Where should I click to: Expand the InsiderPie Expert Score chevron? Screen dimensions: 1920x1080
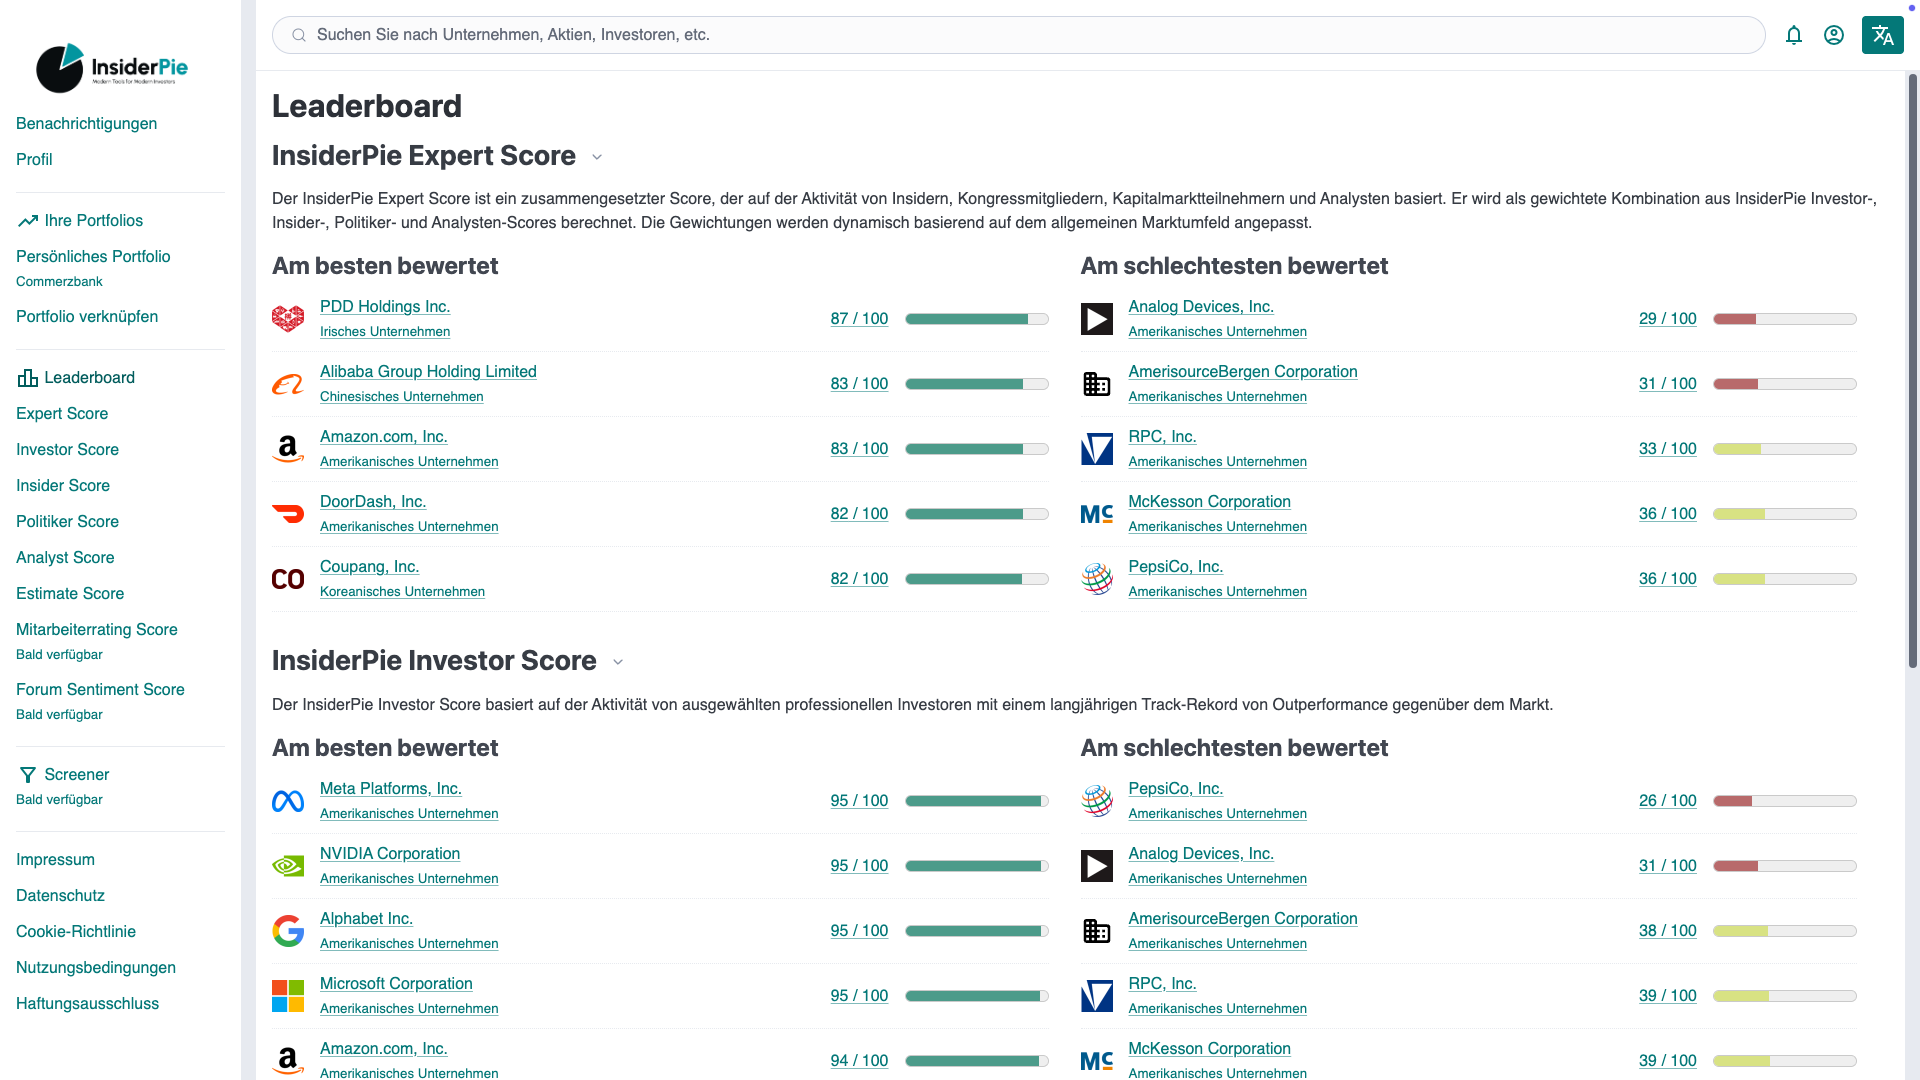[x=597, y=157]
